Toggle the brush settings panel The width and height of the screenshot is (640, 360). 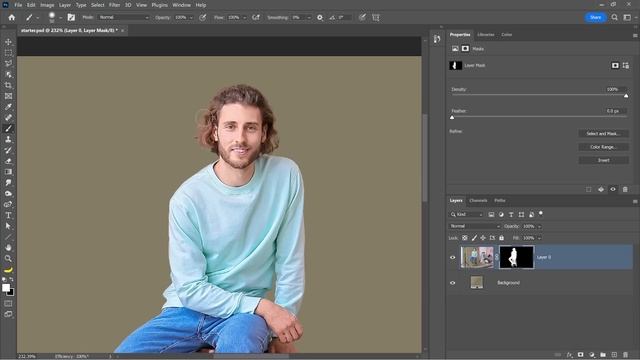71,18
